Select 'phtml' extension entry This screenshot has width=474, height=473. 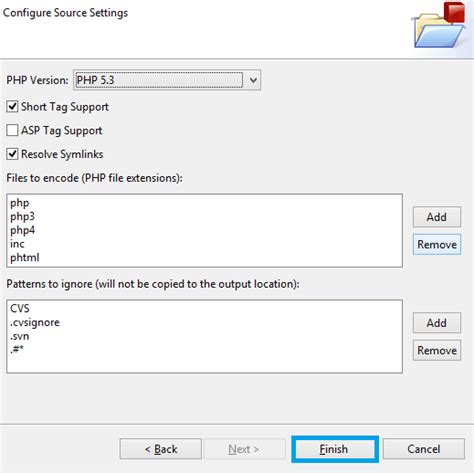click(x=25, y=257)
